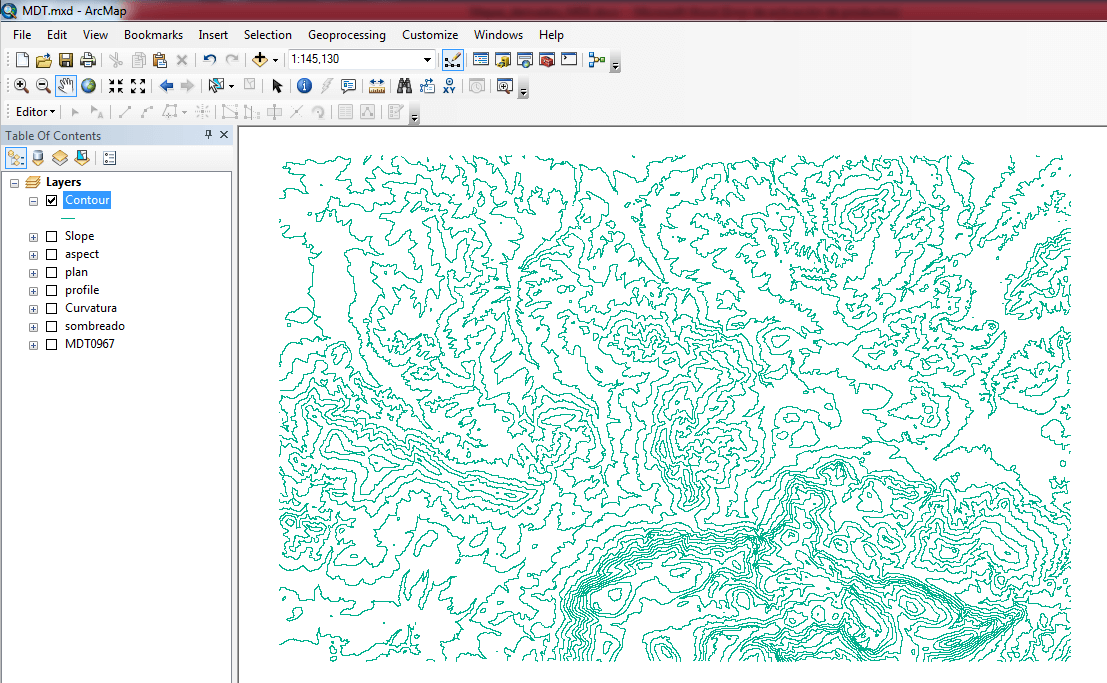Open the Bookmarks menu

153,35
